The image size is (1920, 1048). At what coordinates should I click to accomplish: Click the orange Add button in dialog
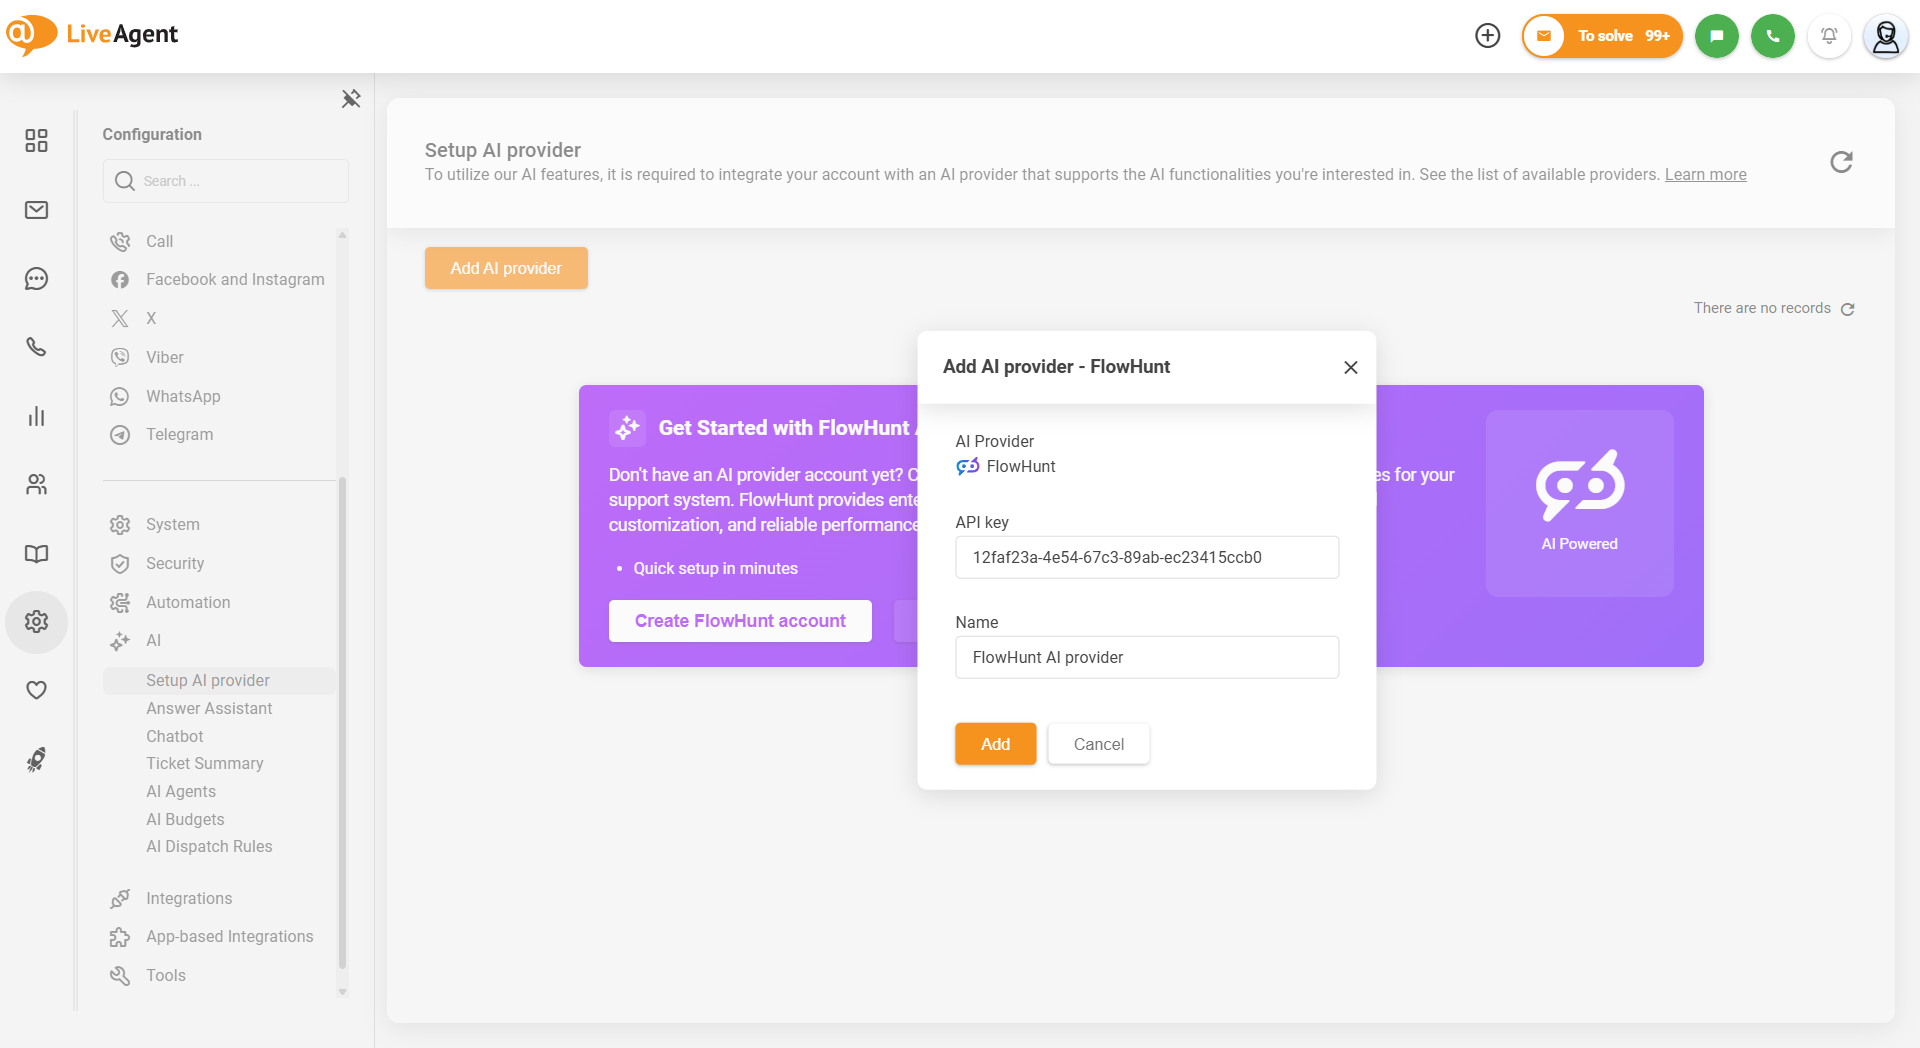995,744
